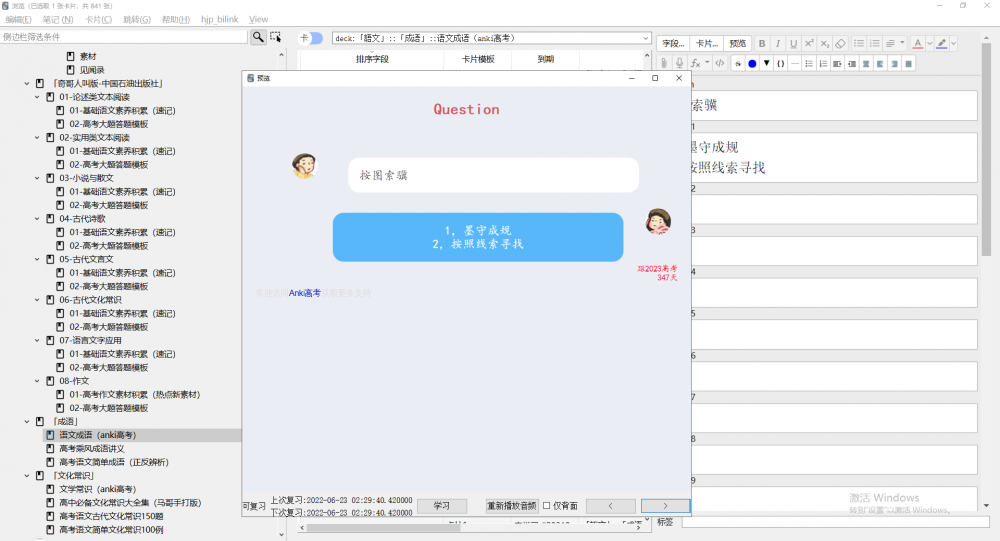1000x541 pixels.
Task: Click the 字段... button
Action: [x=673, y=43]
